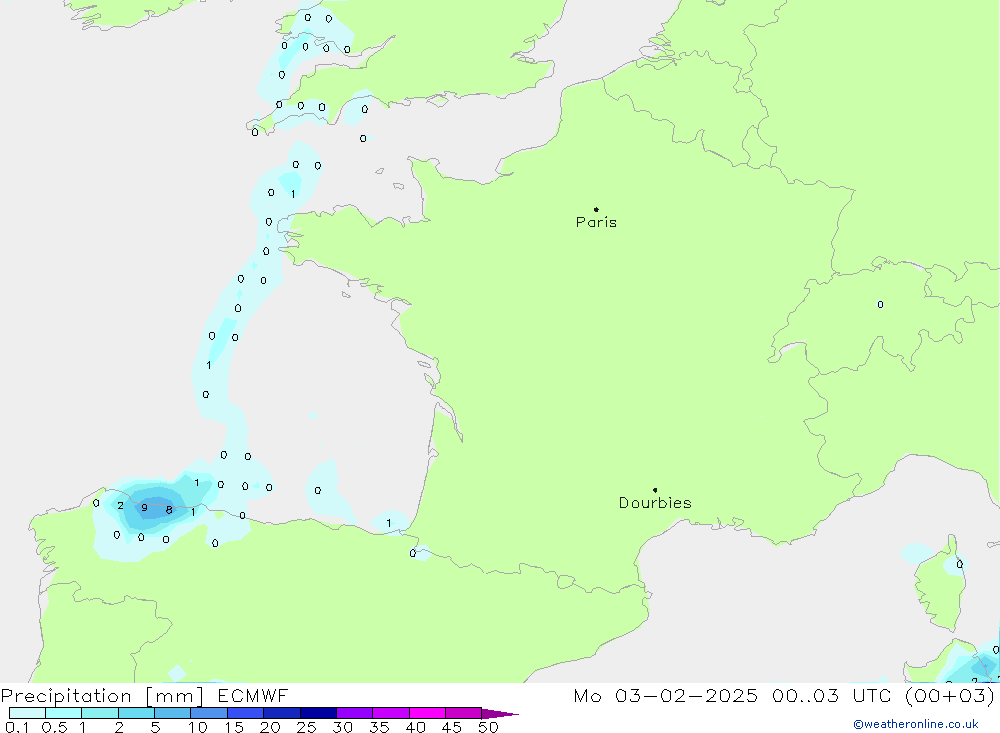Pick the 10–15 mm legend swatch
Viewport: 1000px width, 733px height.
point(209,713)
